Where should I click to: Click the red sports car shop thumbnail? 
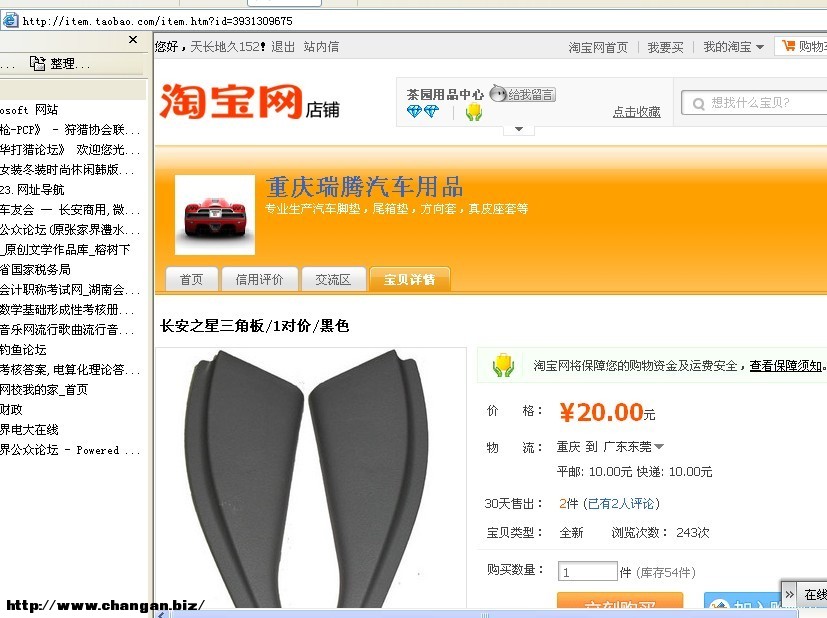tap(215, 215)
